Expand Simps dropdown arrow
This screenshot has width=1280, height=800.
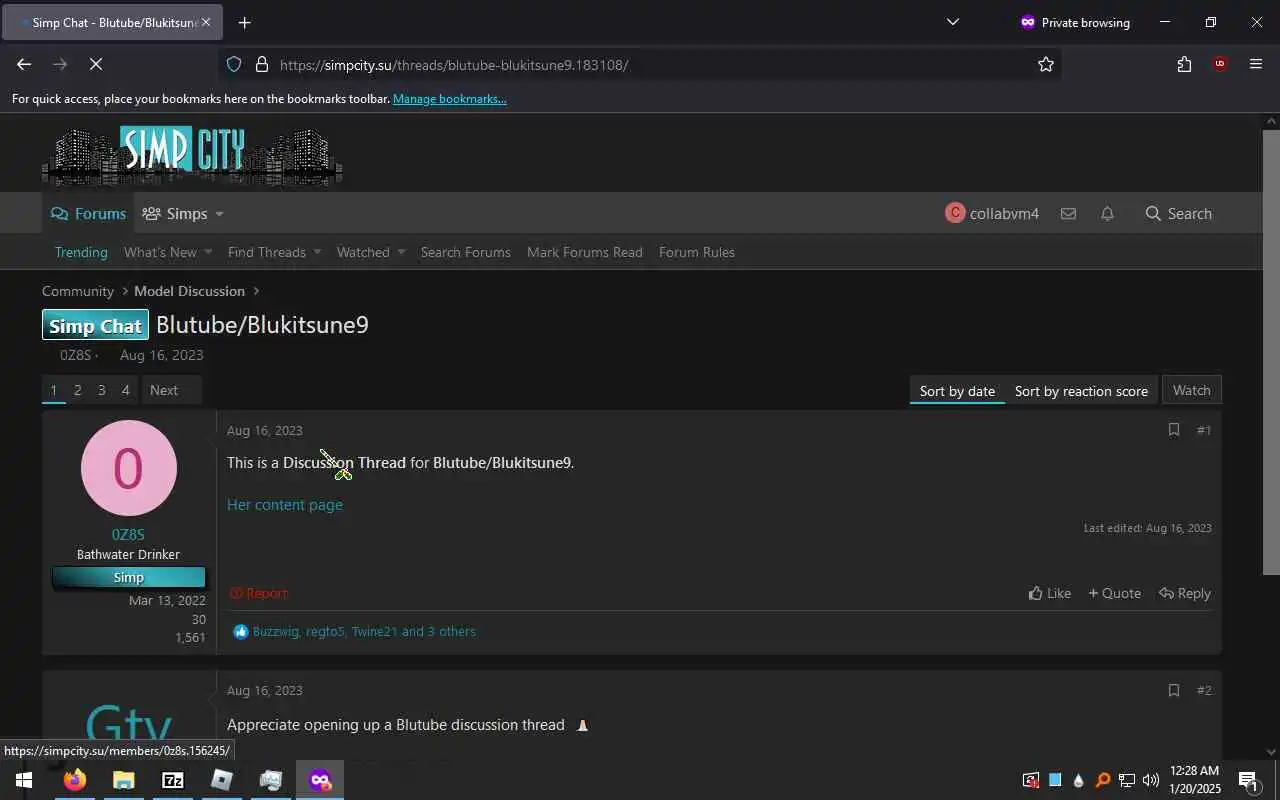(219, 214)
